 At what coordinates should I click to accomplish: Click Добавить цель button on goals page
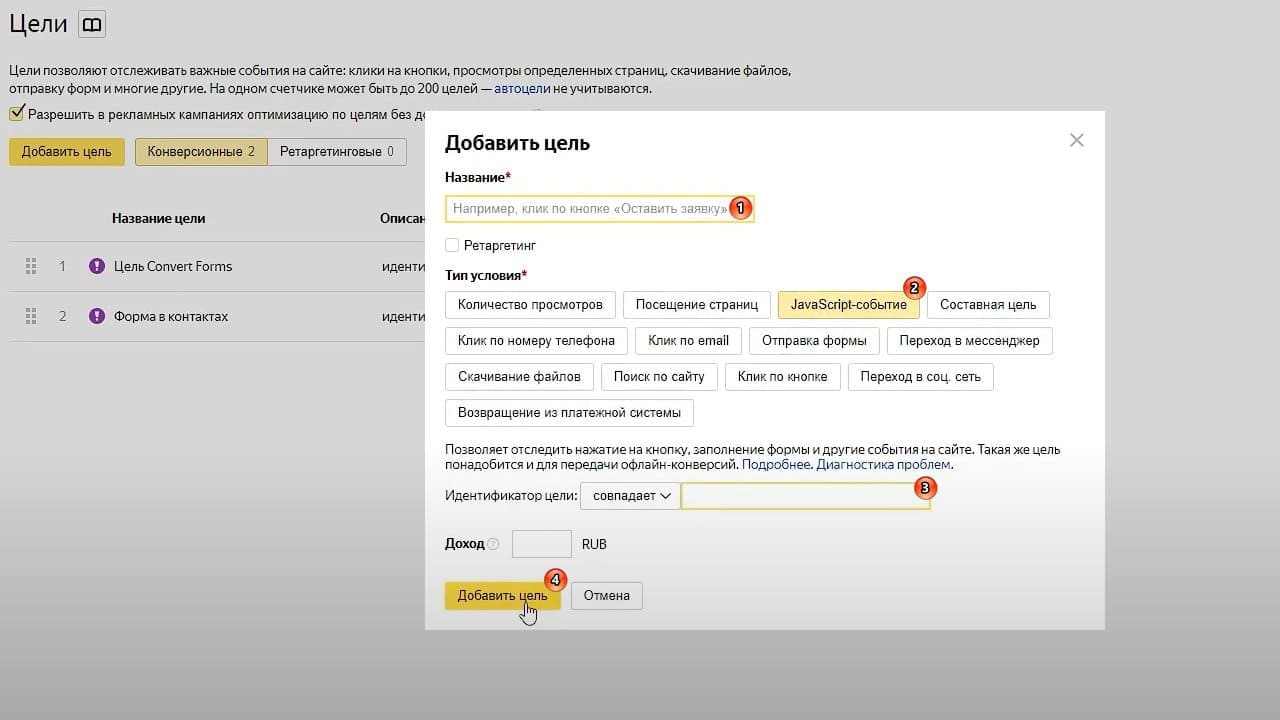[67, 152]
